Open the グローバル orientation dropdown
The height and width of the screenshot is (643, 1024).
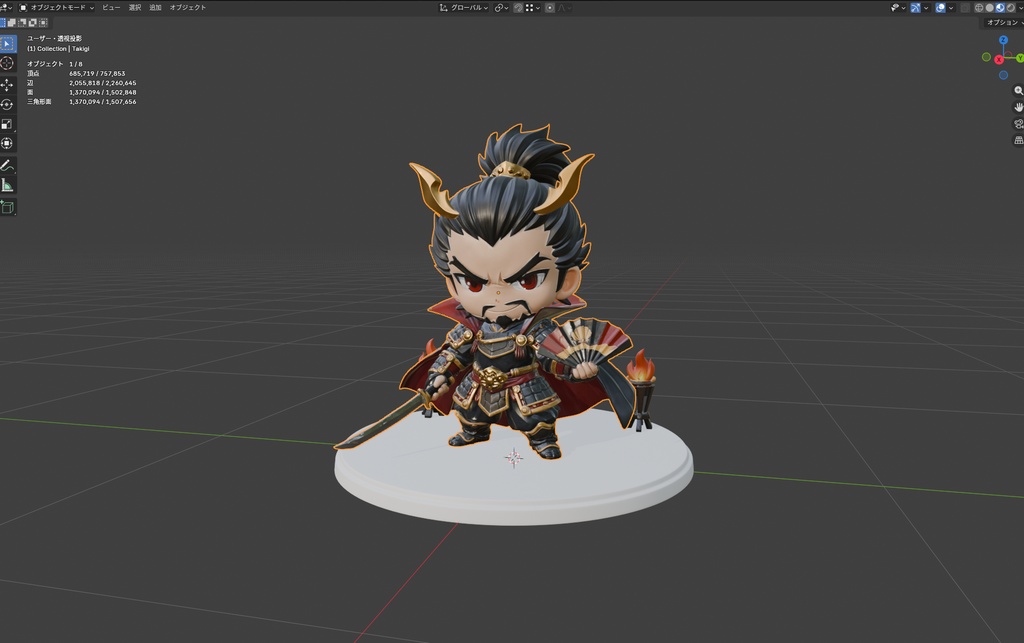[x=464, y=8]
